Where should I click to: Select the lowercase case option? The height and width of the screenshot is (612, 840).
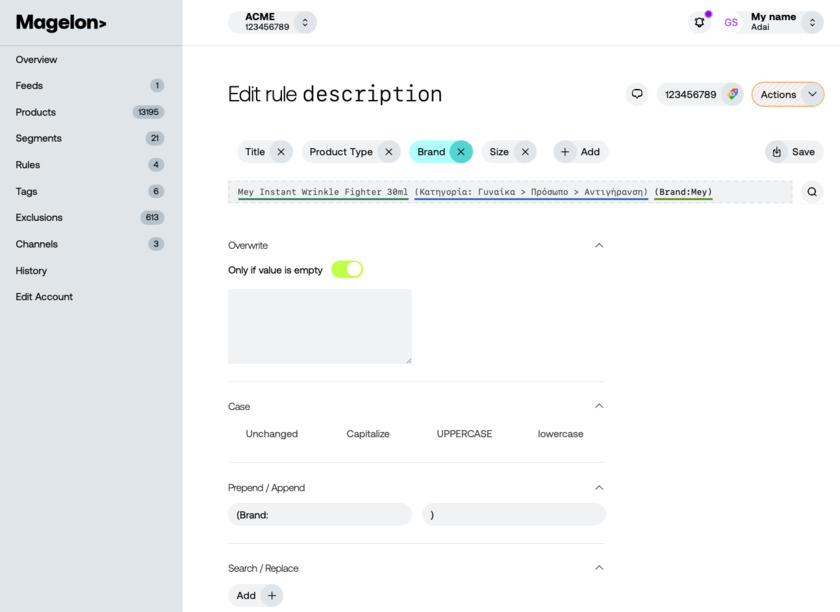(560, 434)
